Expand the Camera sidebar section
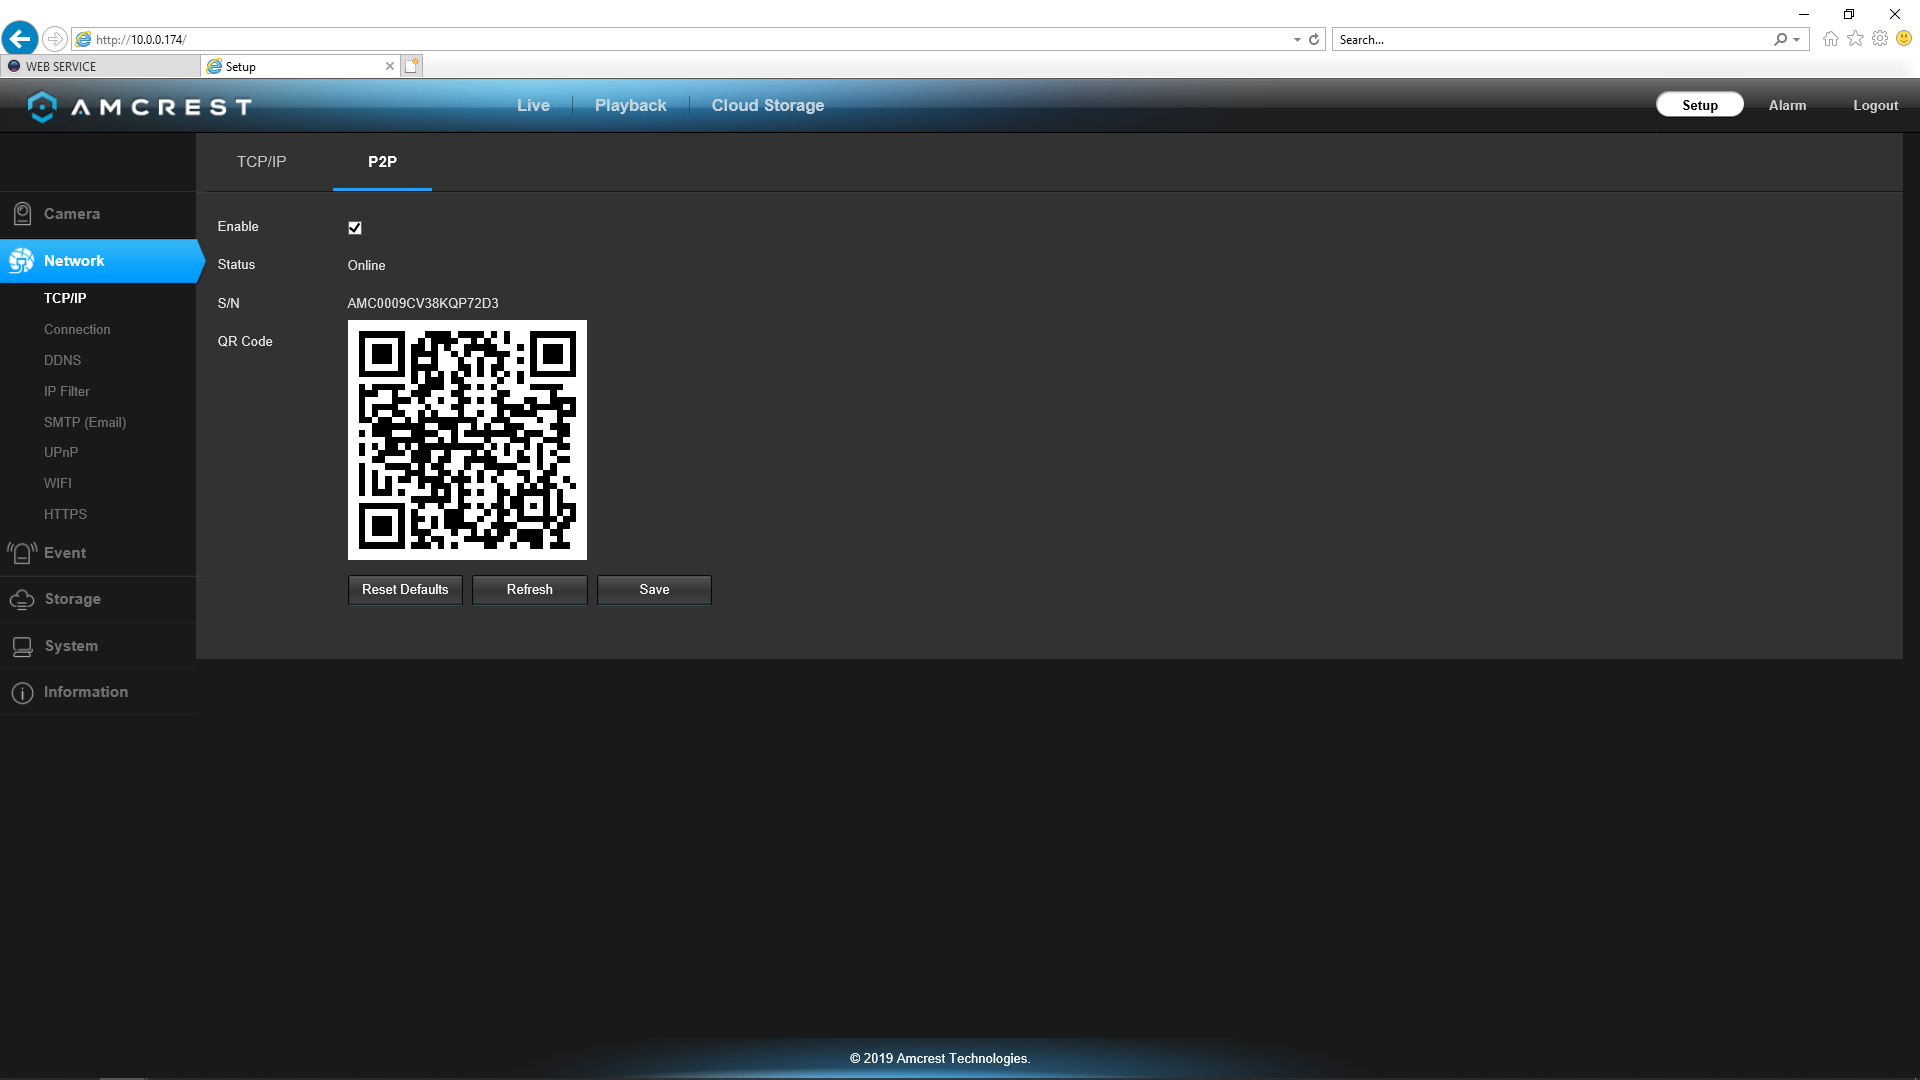 tap(98, 214)
